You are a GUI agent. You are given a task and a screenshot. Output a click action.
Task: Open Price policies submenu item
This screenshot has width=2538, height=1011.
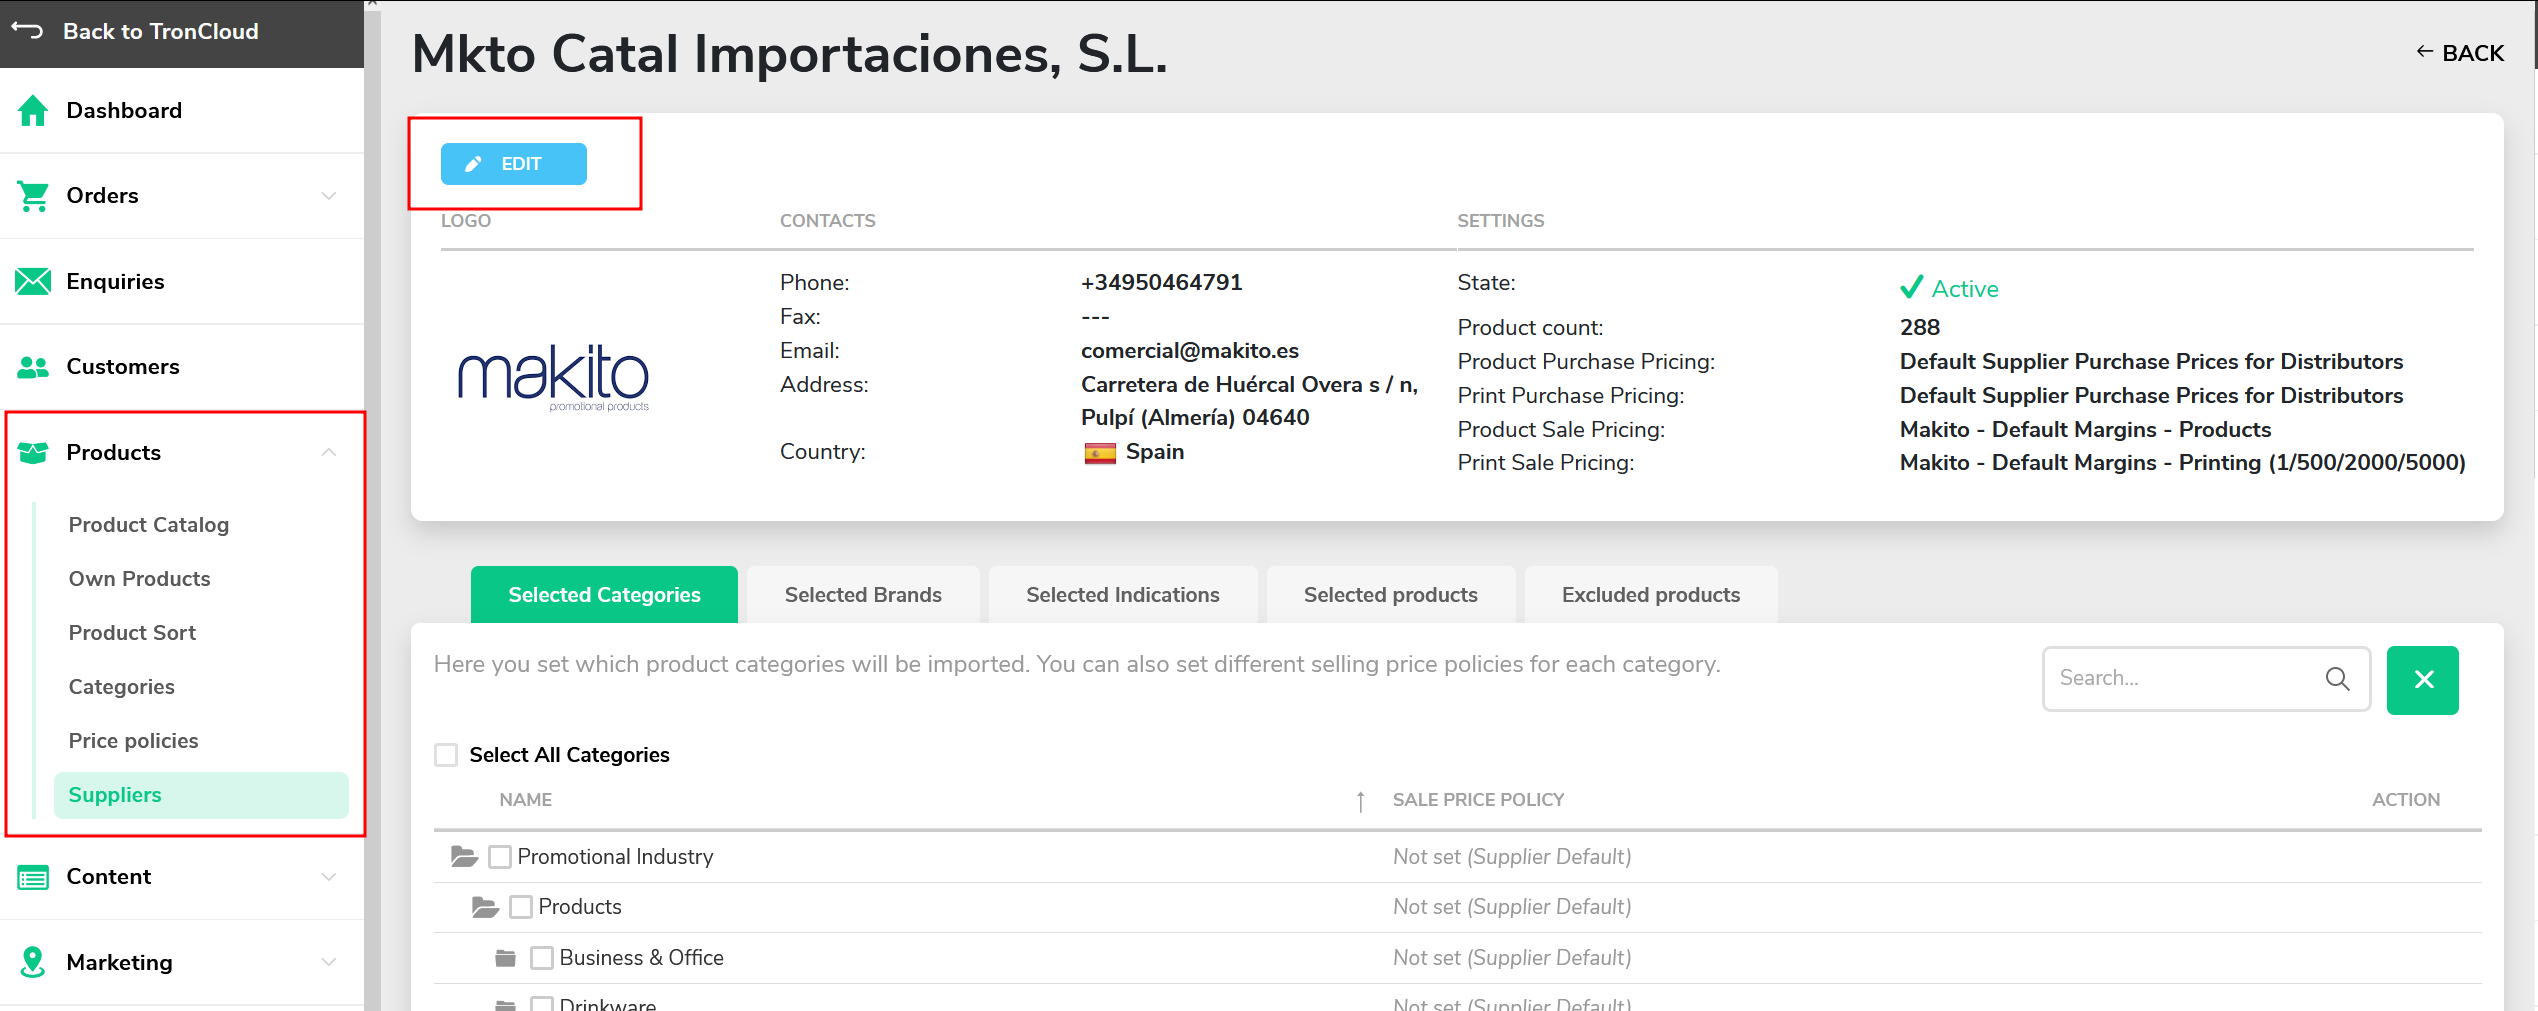(x=134, y=741)
